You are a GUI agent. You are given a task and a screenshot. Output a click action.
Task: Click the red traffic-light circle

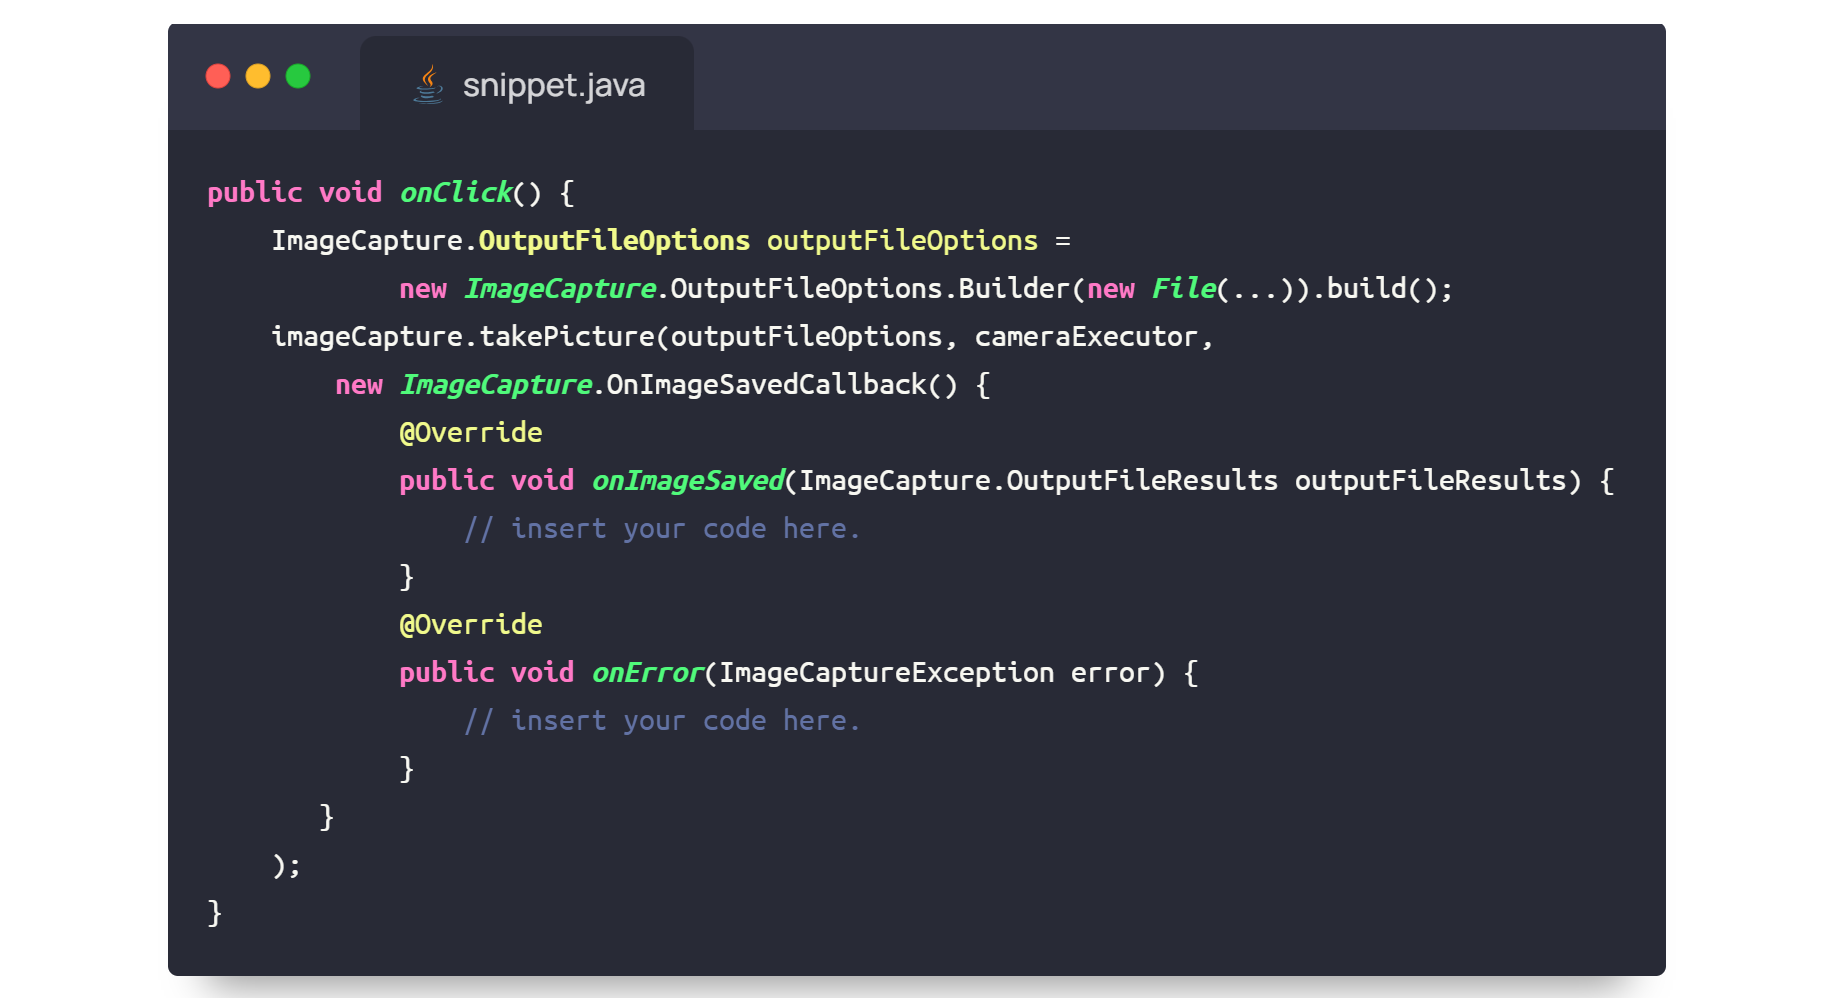point(217,76)
